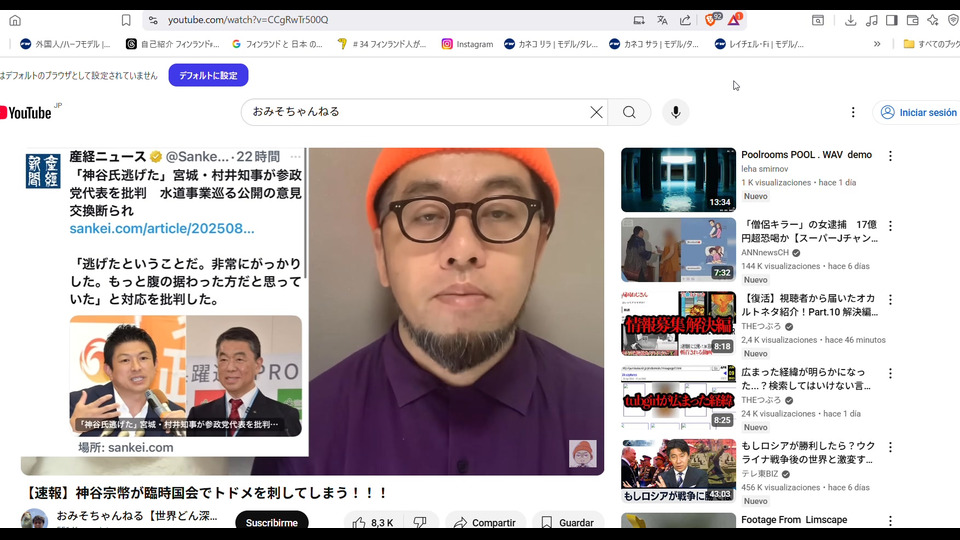Open the フィンランドと日本の Google bookmark
The height and width of the screenshot is (540, 960).
click(277, 44)
